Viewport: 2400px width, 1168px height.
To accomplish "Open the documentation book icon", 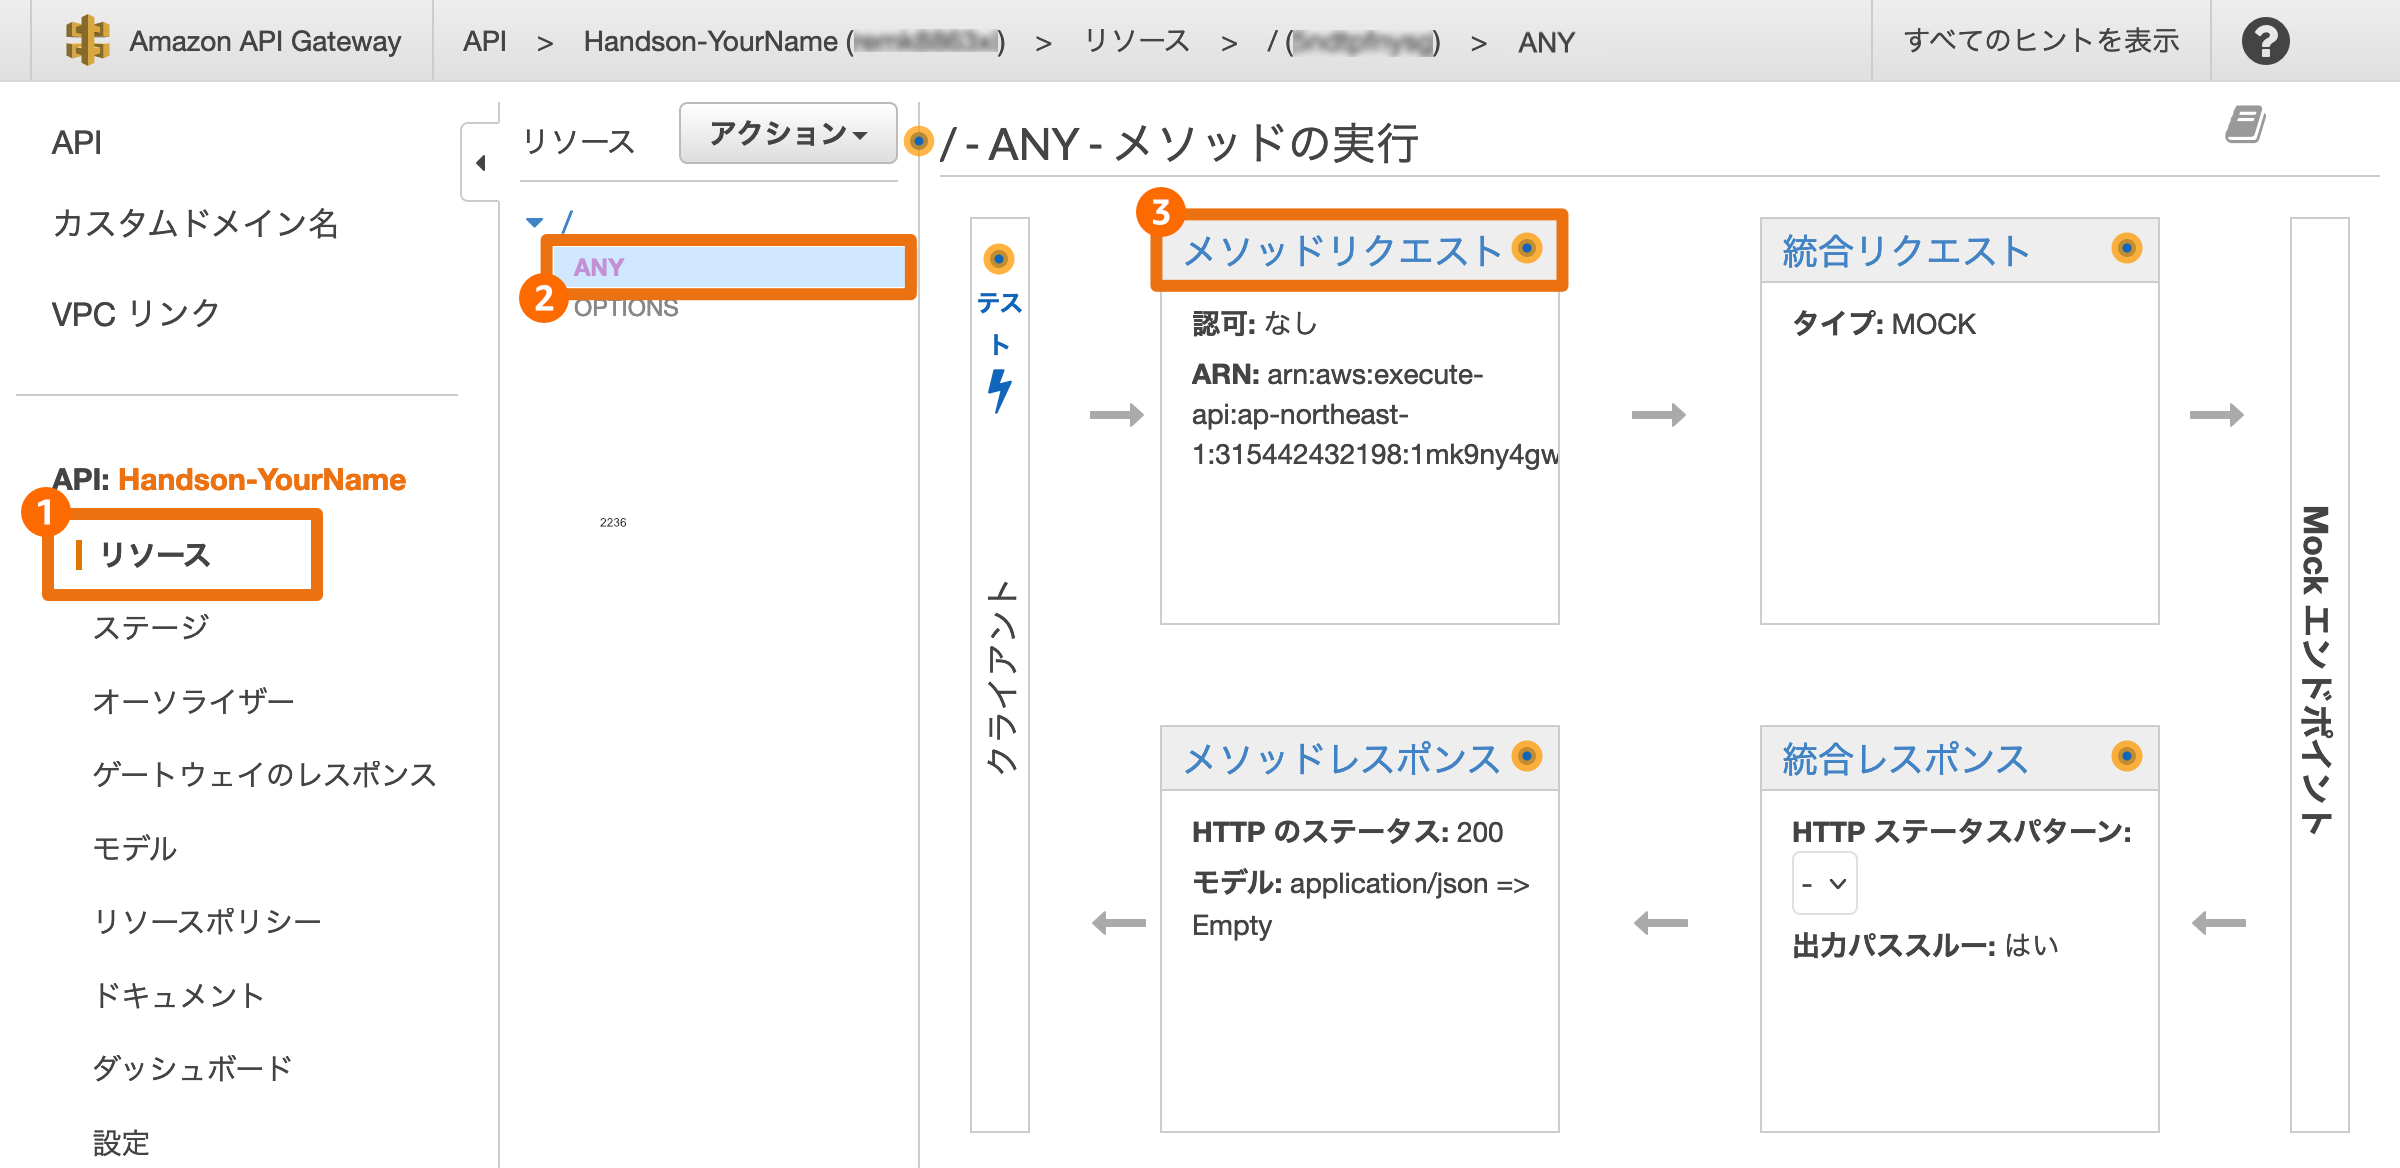I will tap(2245, 125).
